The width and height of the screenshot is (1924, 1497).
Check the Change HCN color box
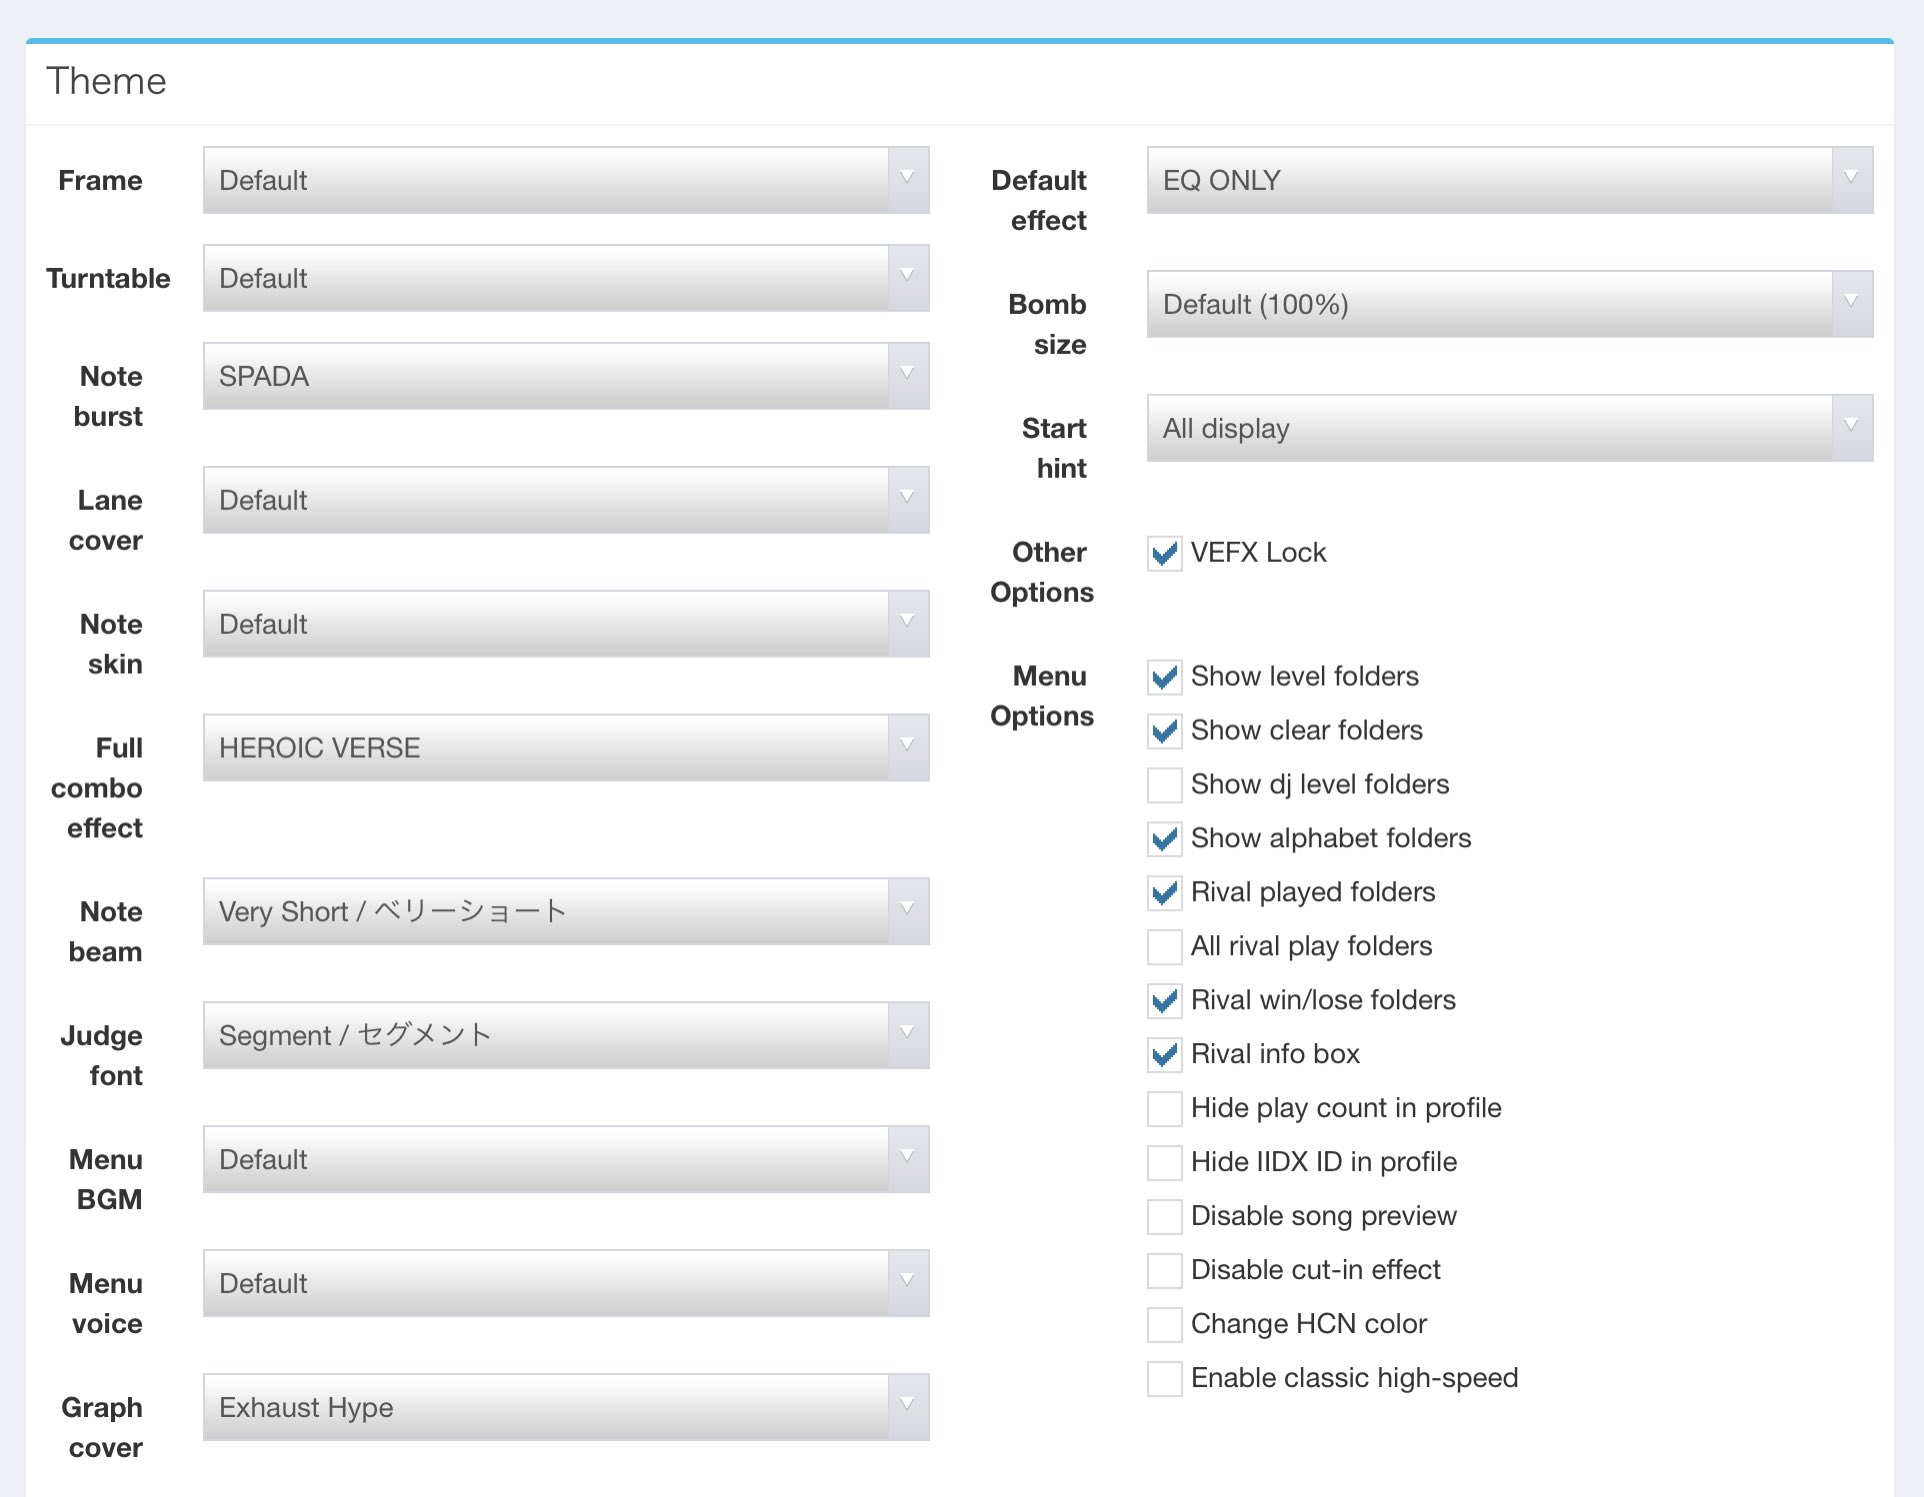(x=1164, y=1325)
